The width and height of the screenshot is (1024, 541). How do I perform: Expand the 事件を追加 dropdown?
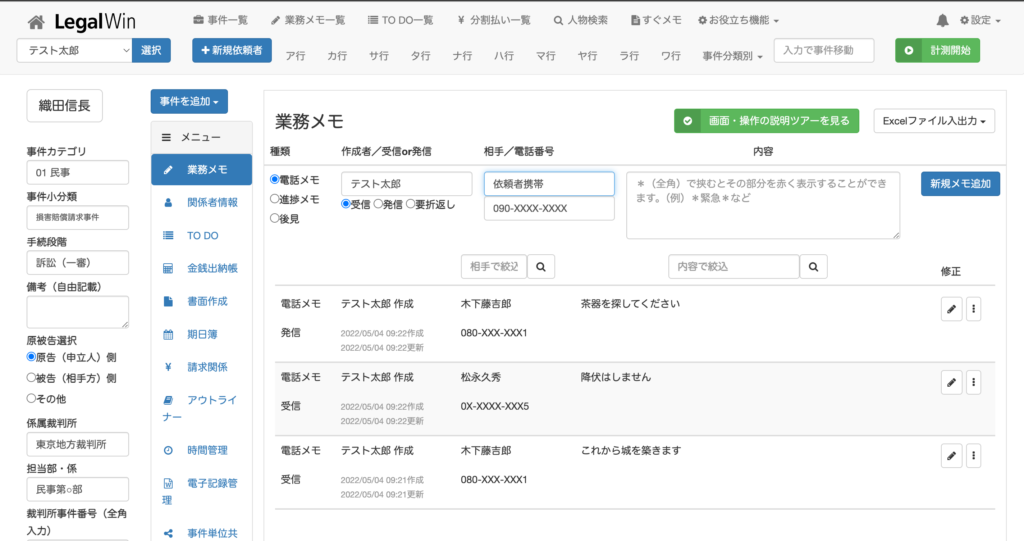[189, 101]
